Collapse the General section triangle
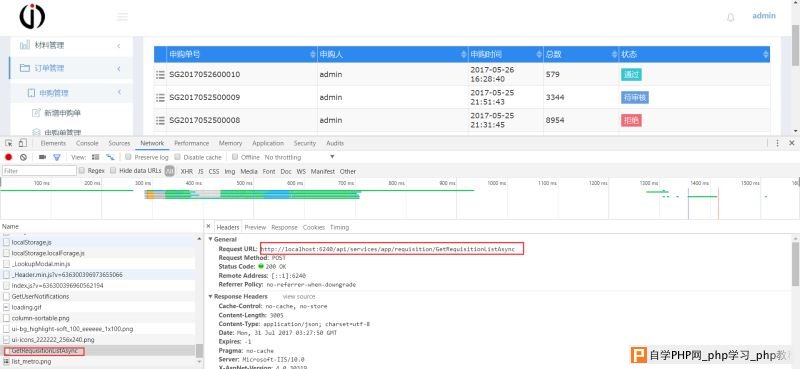 (x=210, y=239)
